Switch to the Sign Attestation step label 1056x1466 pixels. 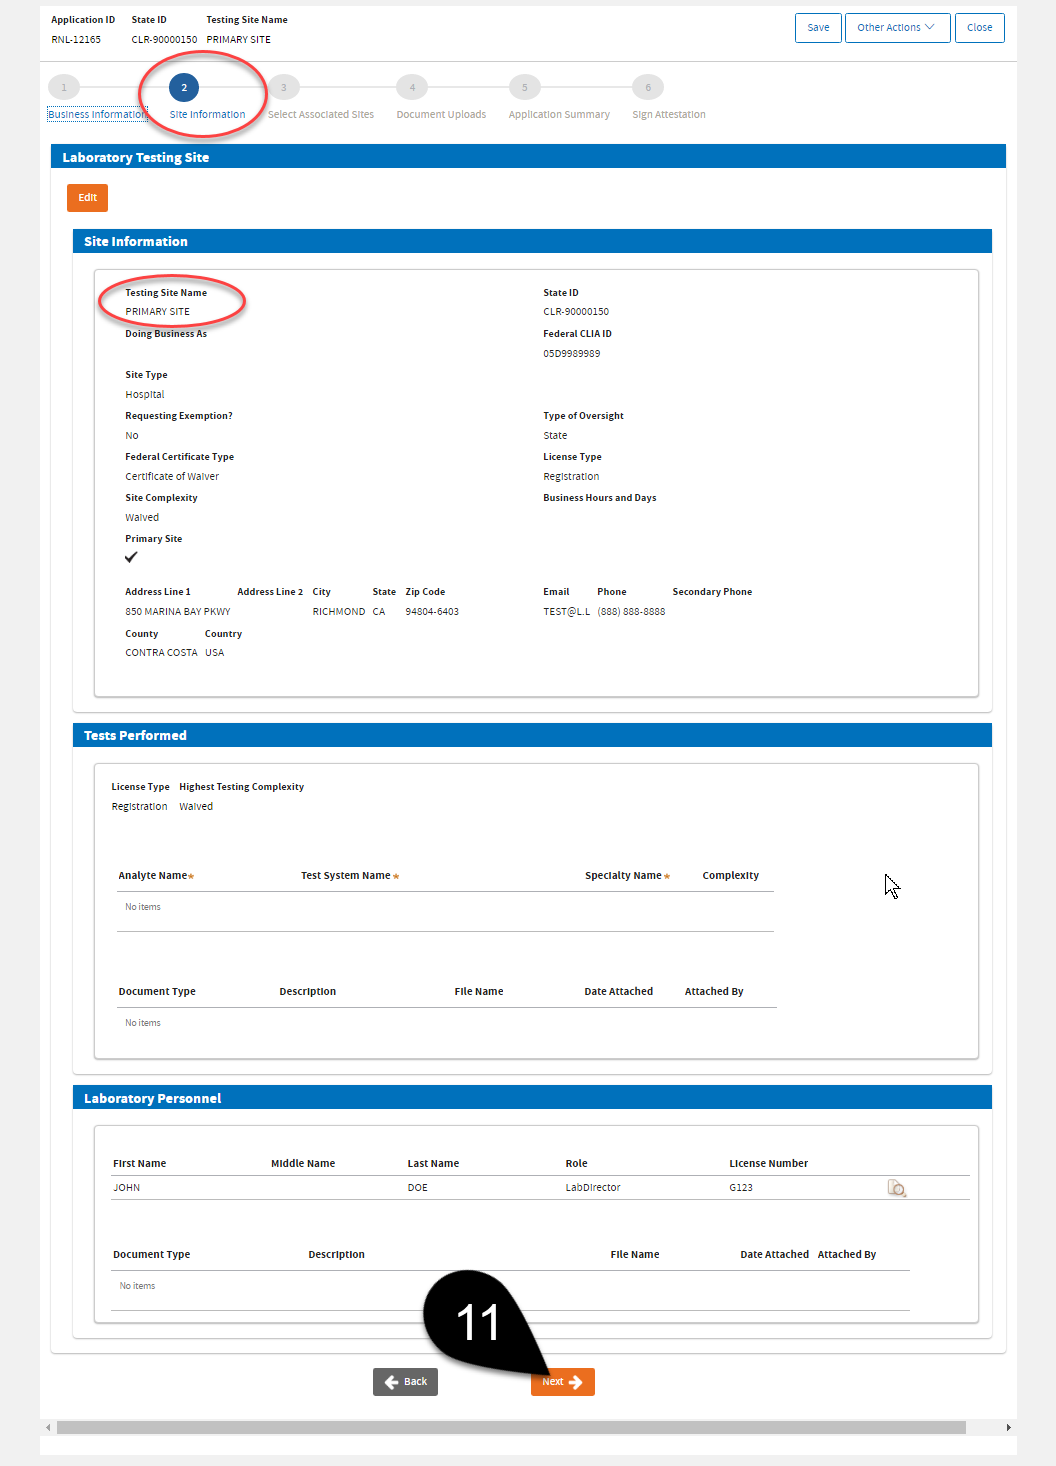668,114
